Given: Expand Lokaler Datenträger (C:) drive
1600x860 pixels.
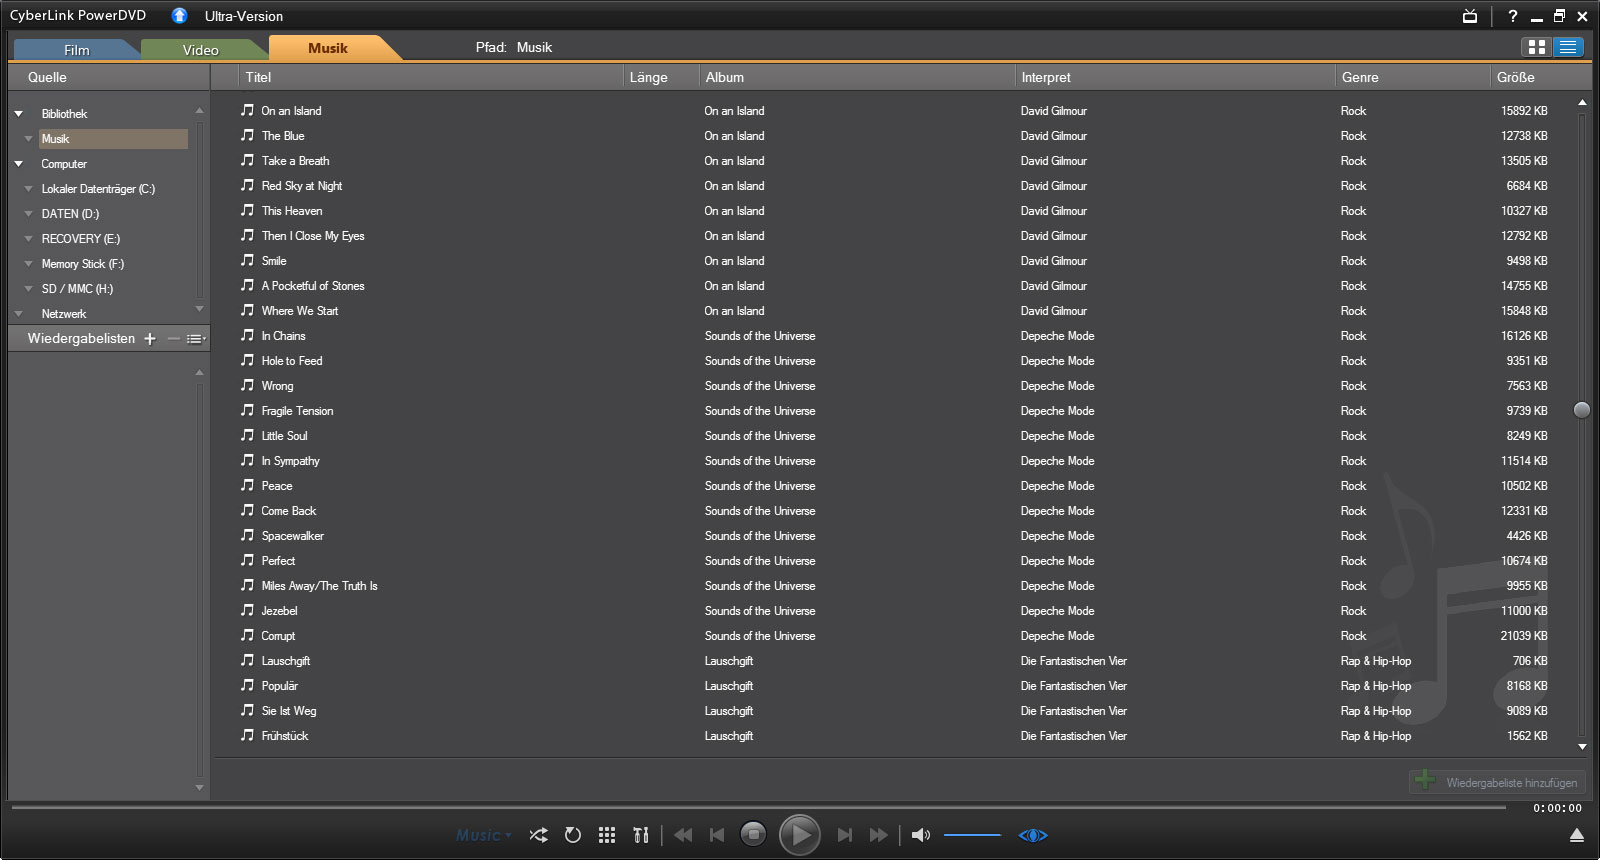Looking at the screenshot, I should click(x=28, y=189).
